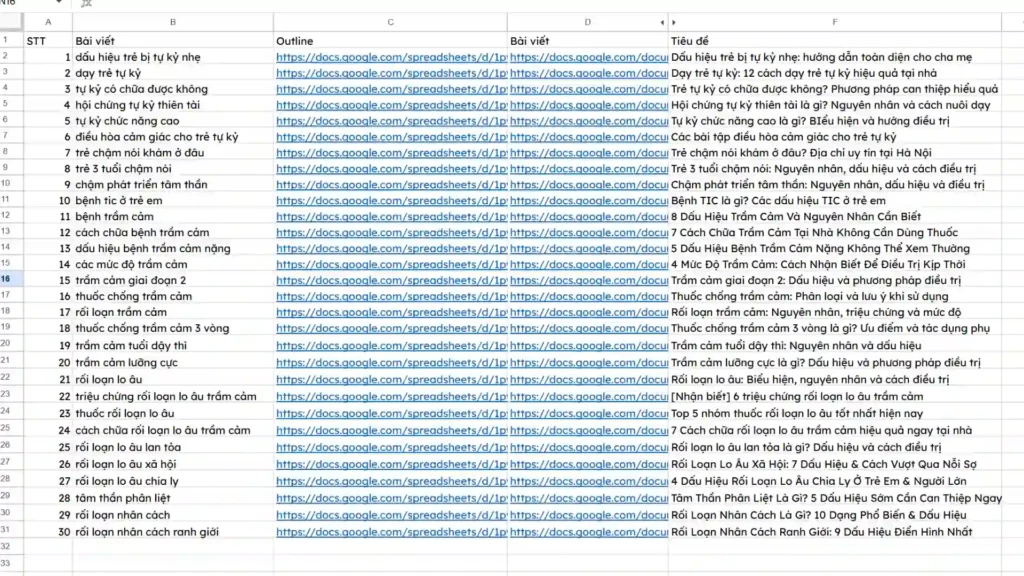The image size is (1024, 576).
Task: Click the cell "tự kỷ chức năng cao"
Action: (x=173, y=121)
